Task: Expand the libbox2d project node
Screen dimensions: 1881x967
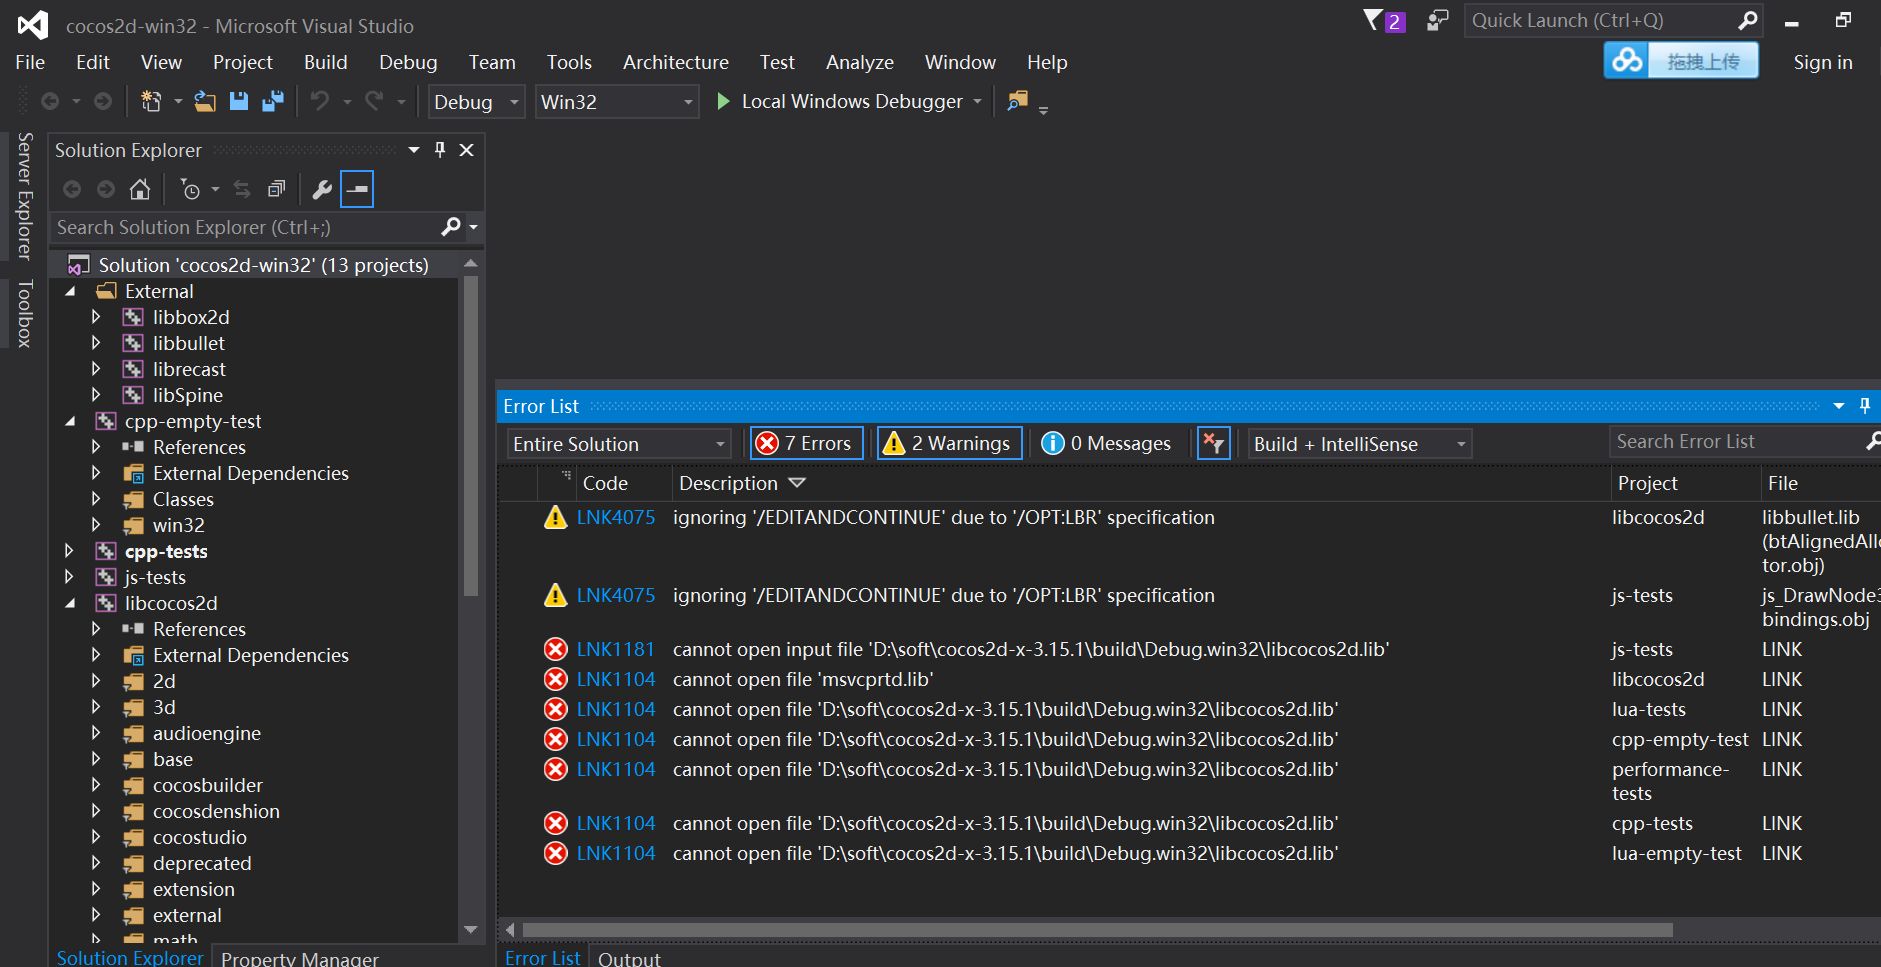Action: pyautogui.click(x=96, y=317)
